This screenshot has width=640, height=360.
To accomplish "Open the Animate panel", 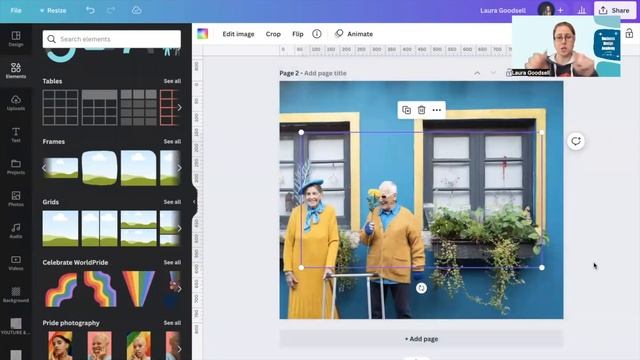I will point(353,34).
